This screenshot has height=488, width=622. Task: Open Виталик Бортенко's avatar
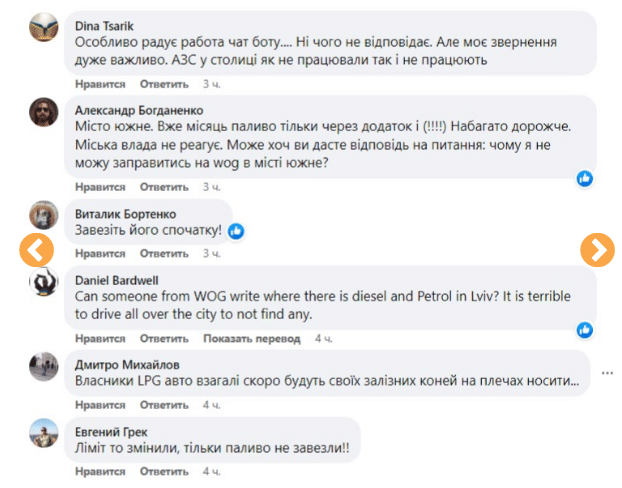pos(43,214)
